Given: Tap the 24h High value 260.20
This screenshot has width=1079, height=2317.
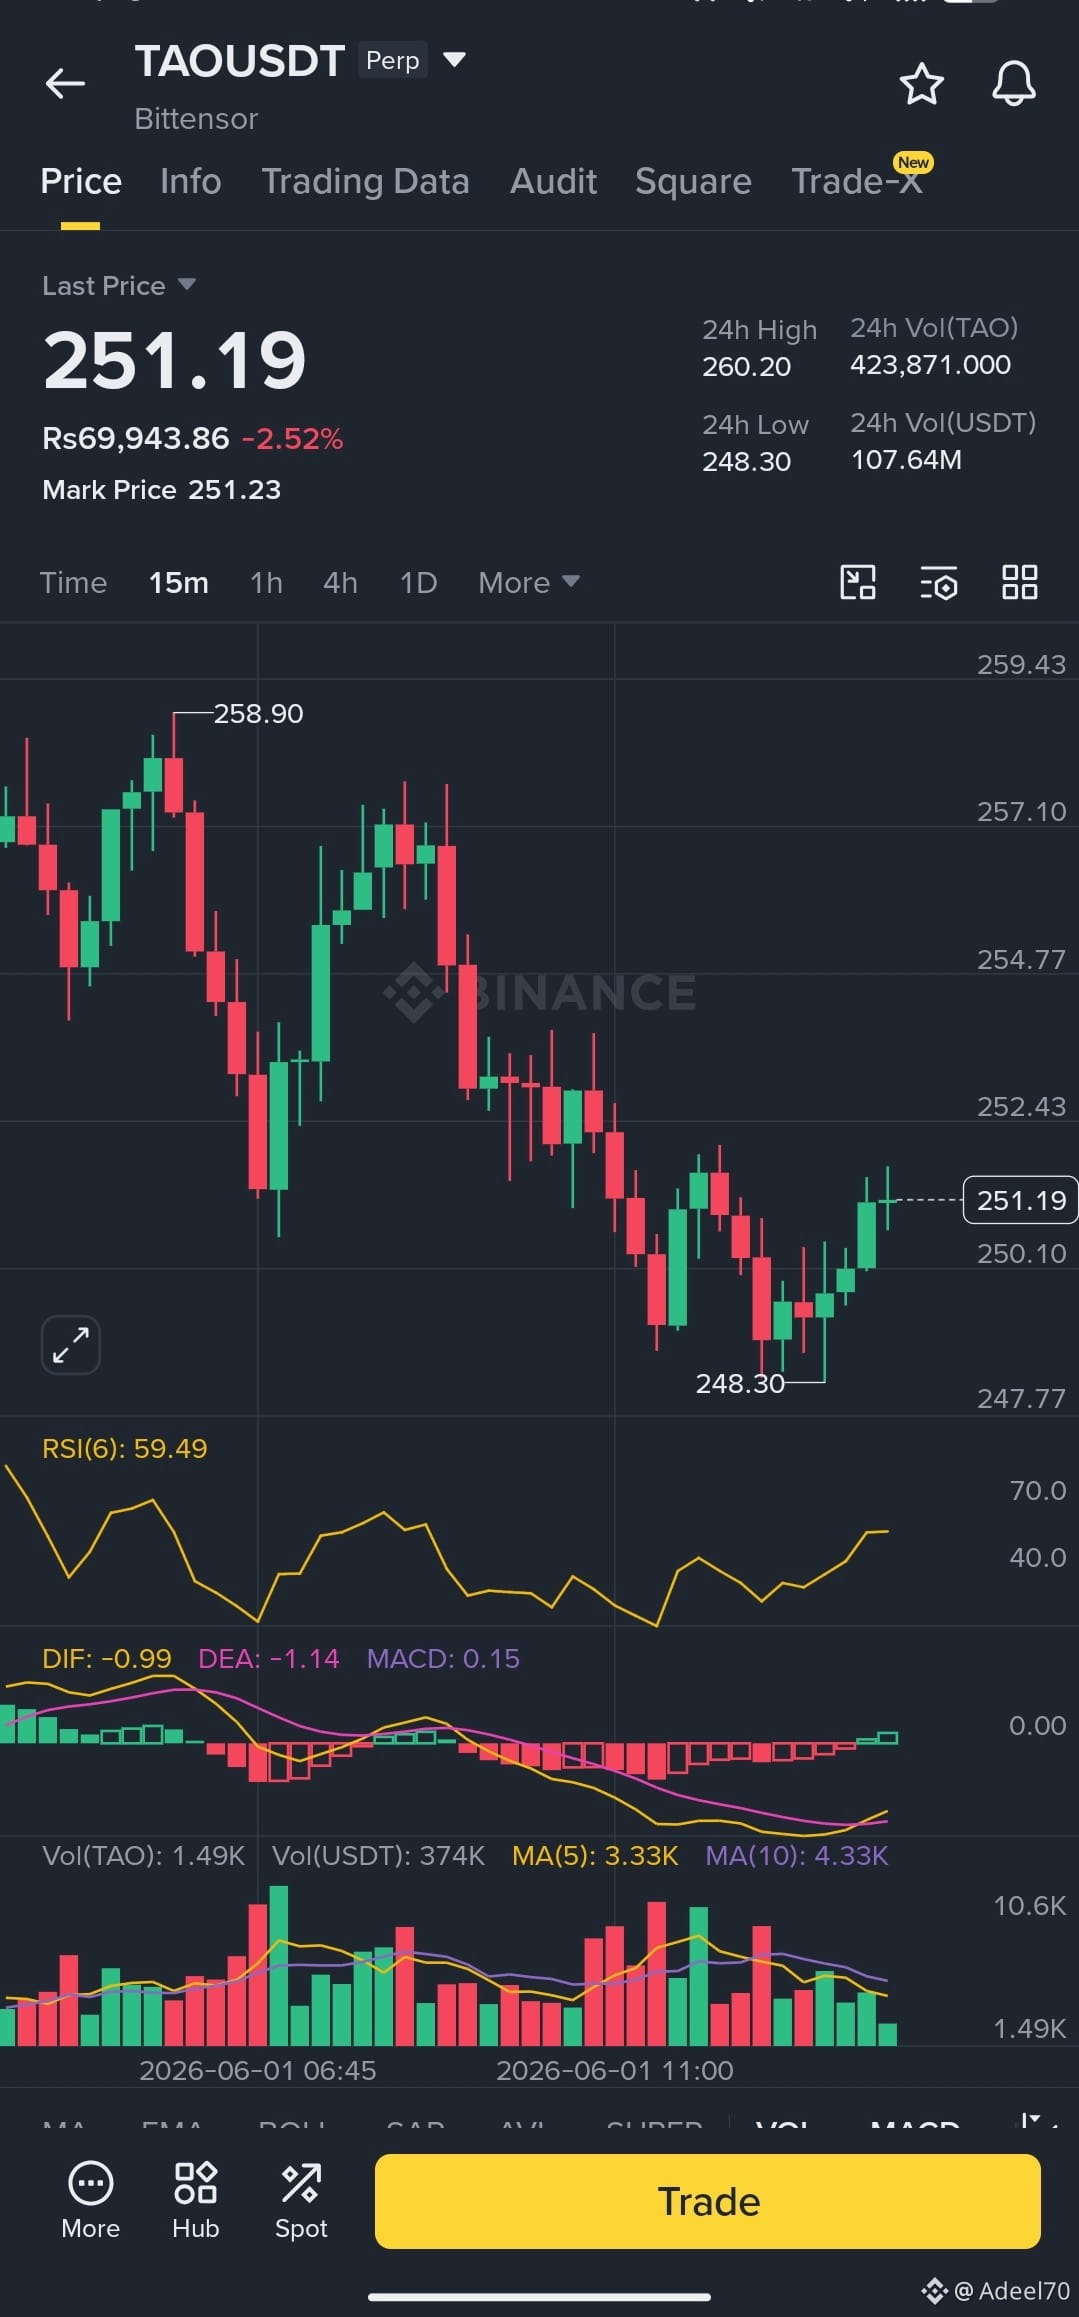Looking at the screenshot, I should (x=746, y=366).
